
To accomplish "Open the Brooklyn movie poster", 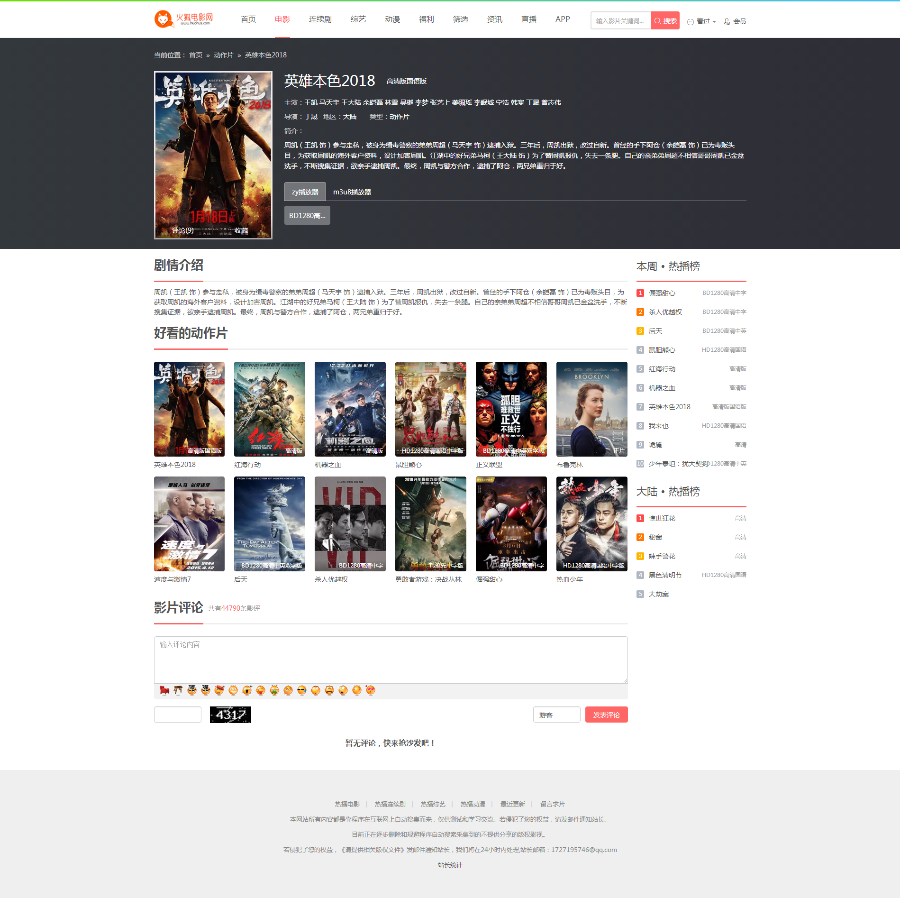I will (592, 409).
